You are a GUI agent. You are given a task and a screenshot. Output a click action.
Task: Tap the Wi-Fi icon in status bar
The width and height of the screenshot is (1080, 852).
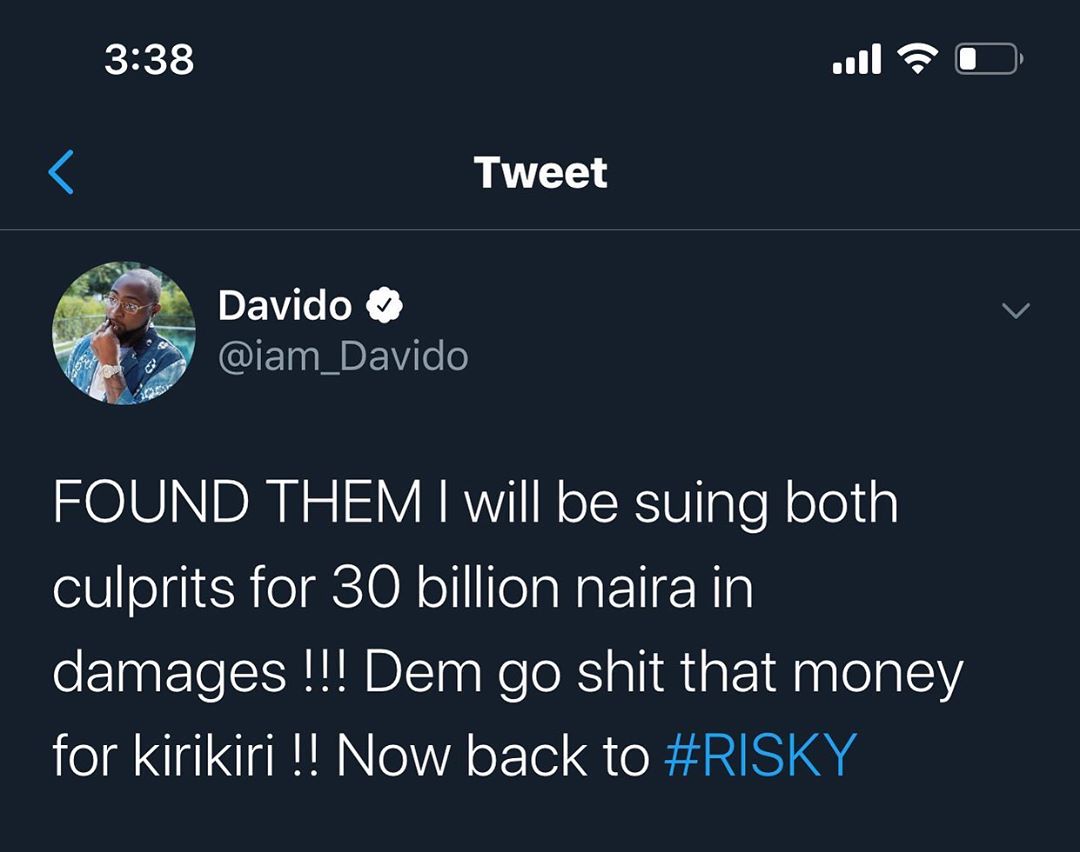click(918, 60)
